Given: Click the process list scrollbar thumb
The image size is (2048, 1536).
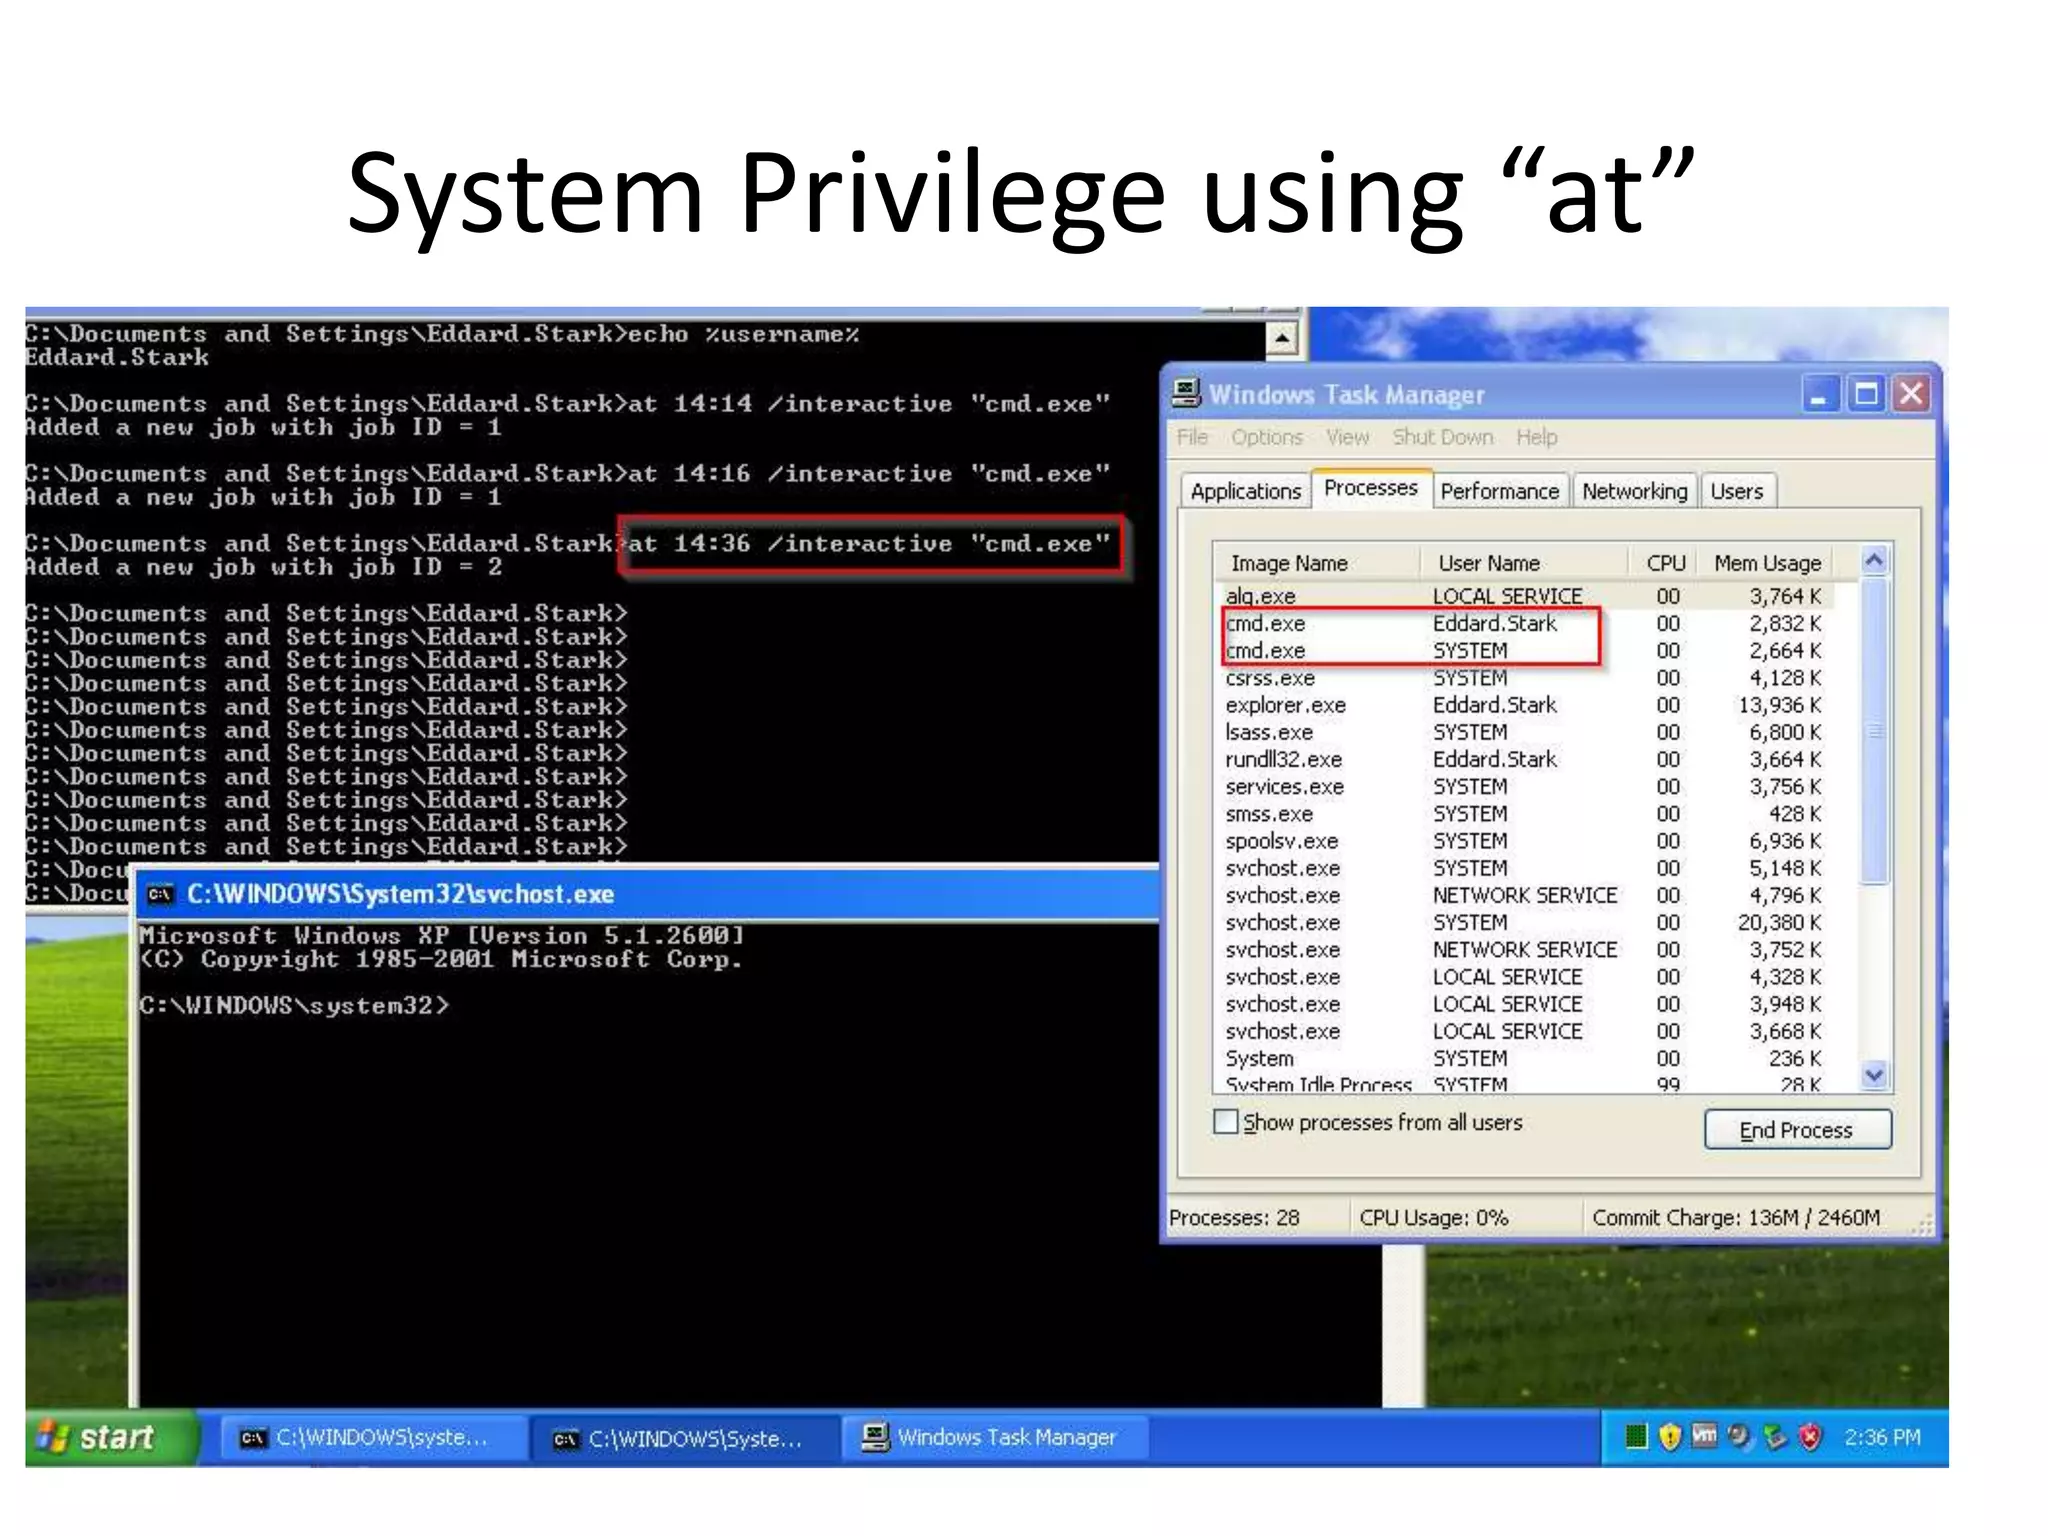Looking at the screenshot, I should point(1874,731).
